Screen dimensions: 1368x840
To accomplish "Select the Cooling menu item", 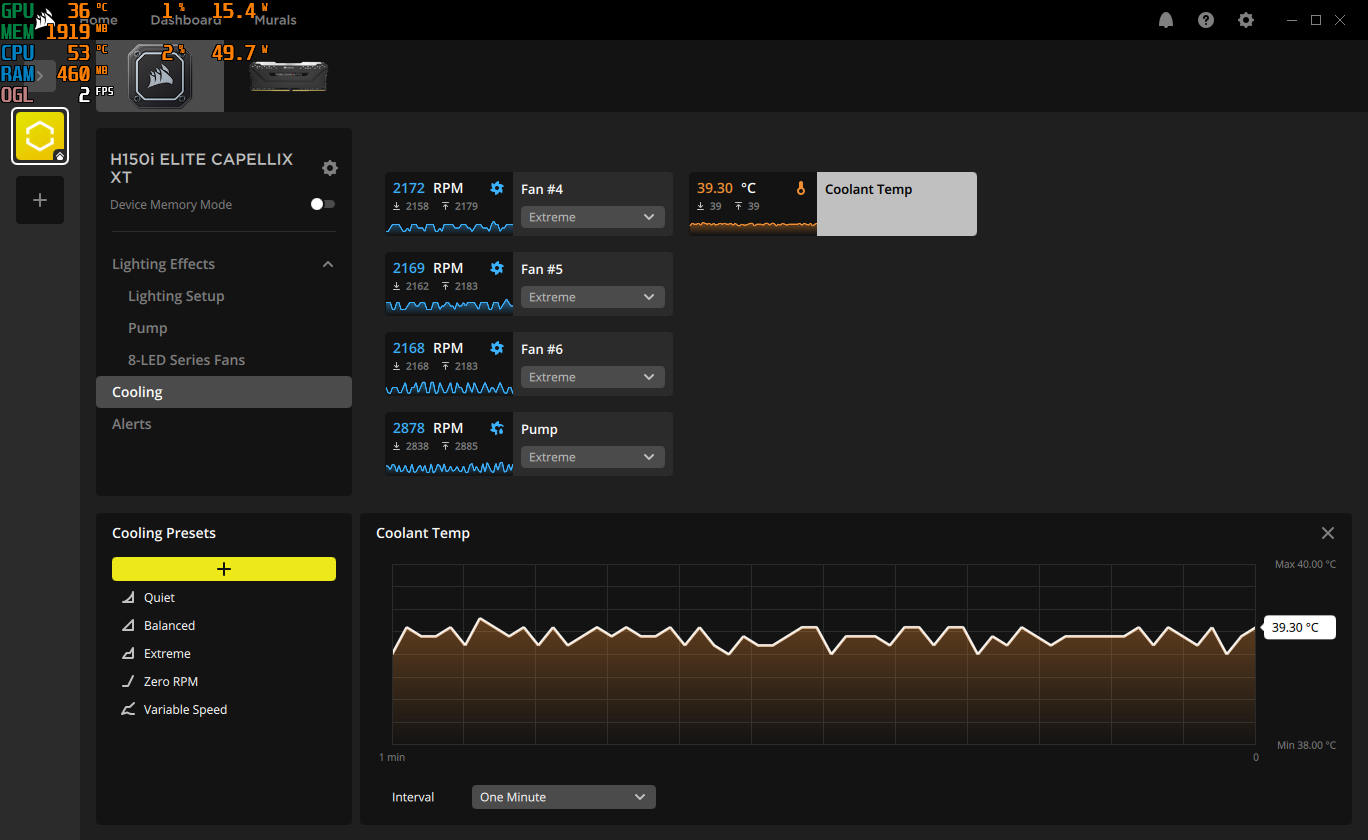I will [x=224, y=392].
